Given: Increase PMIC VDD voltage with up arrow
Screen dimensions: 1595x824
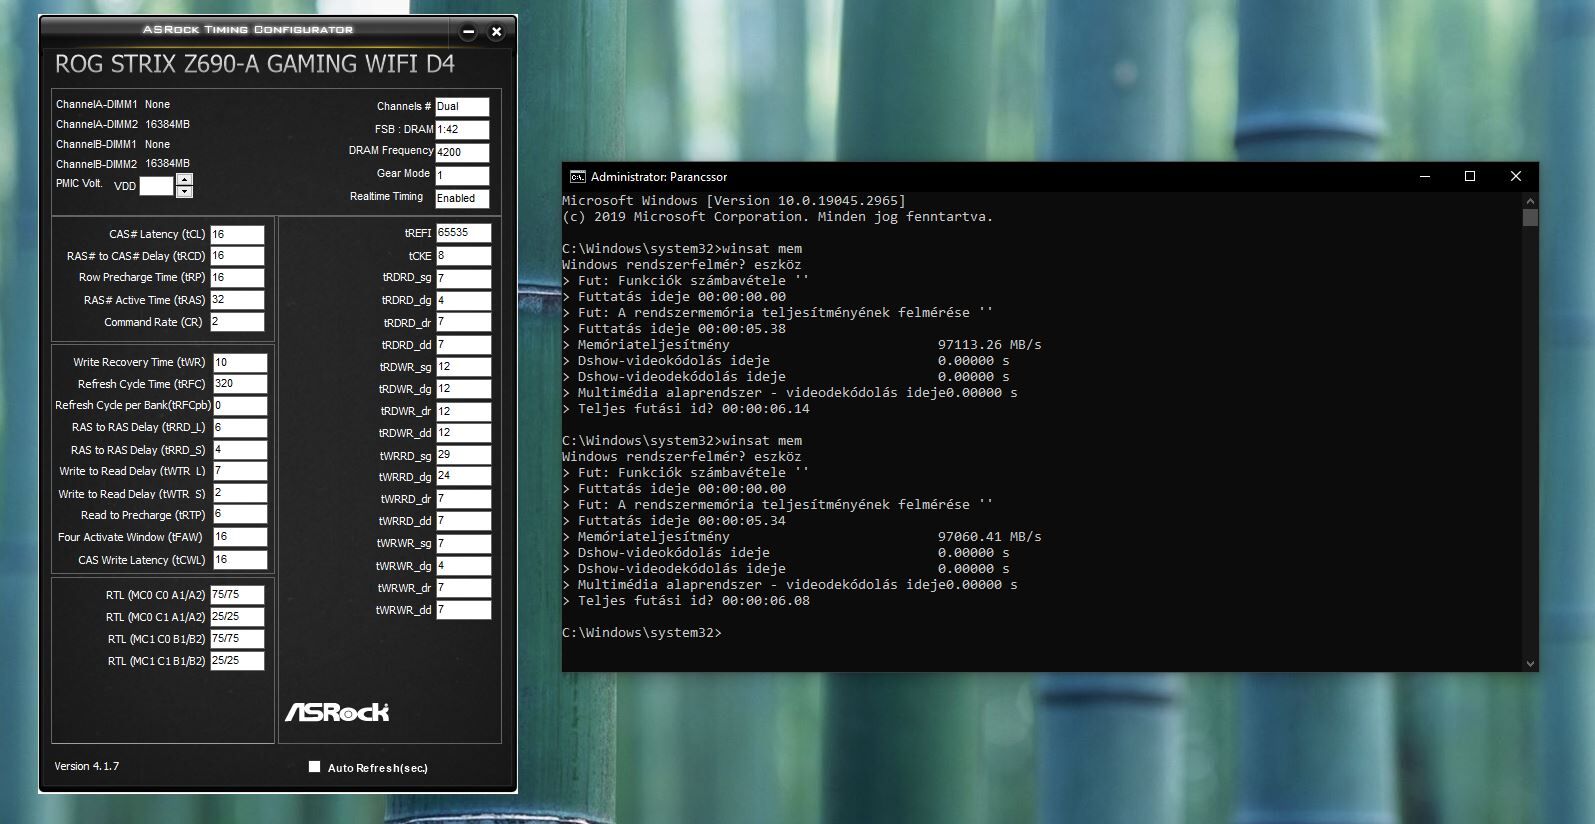Looking at the screenshot, I should [184, 180].
